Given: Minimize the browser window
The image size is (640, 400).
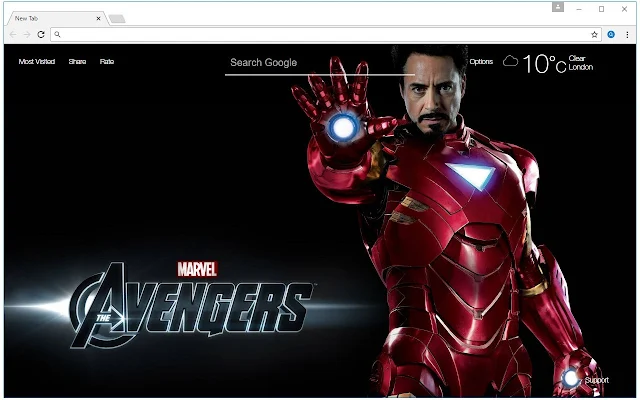Looking at the screenshot, I should 579,9.
